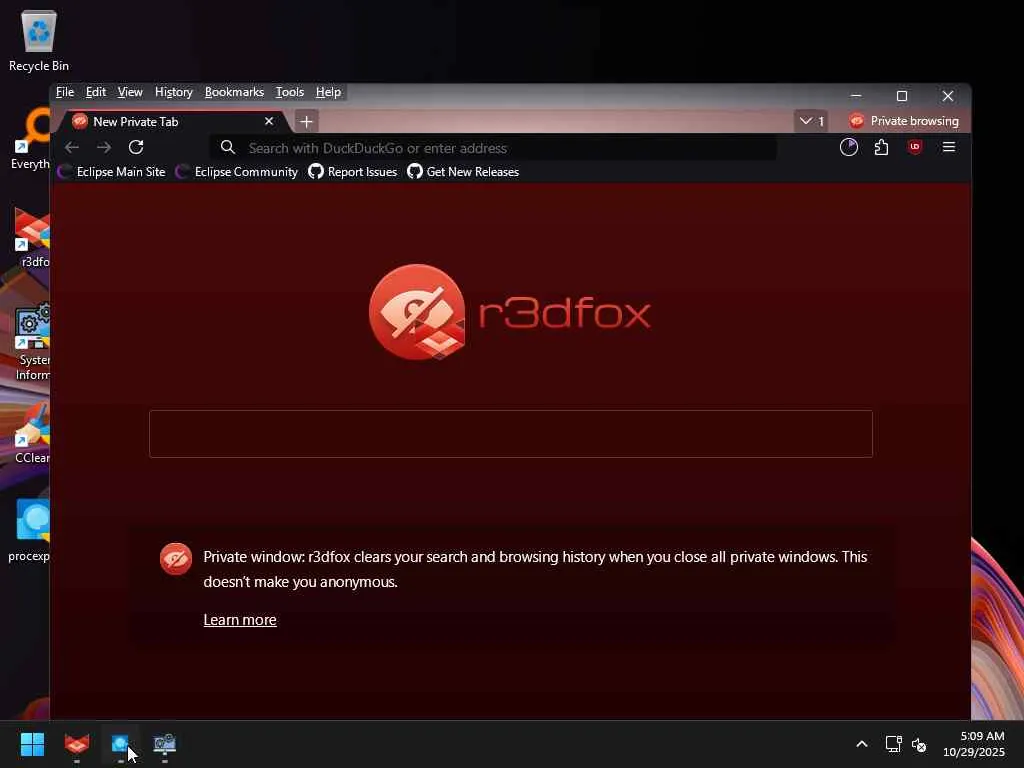This screenshot has width=1024, height=768.
Task: Select the r3dfox desktop shortcut
Action: coord(31,238)
